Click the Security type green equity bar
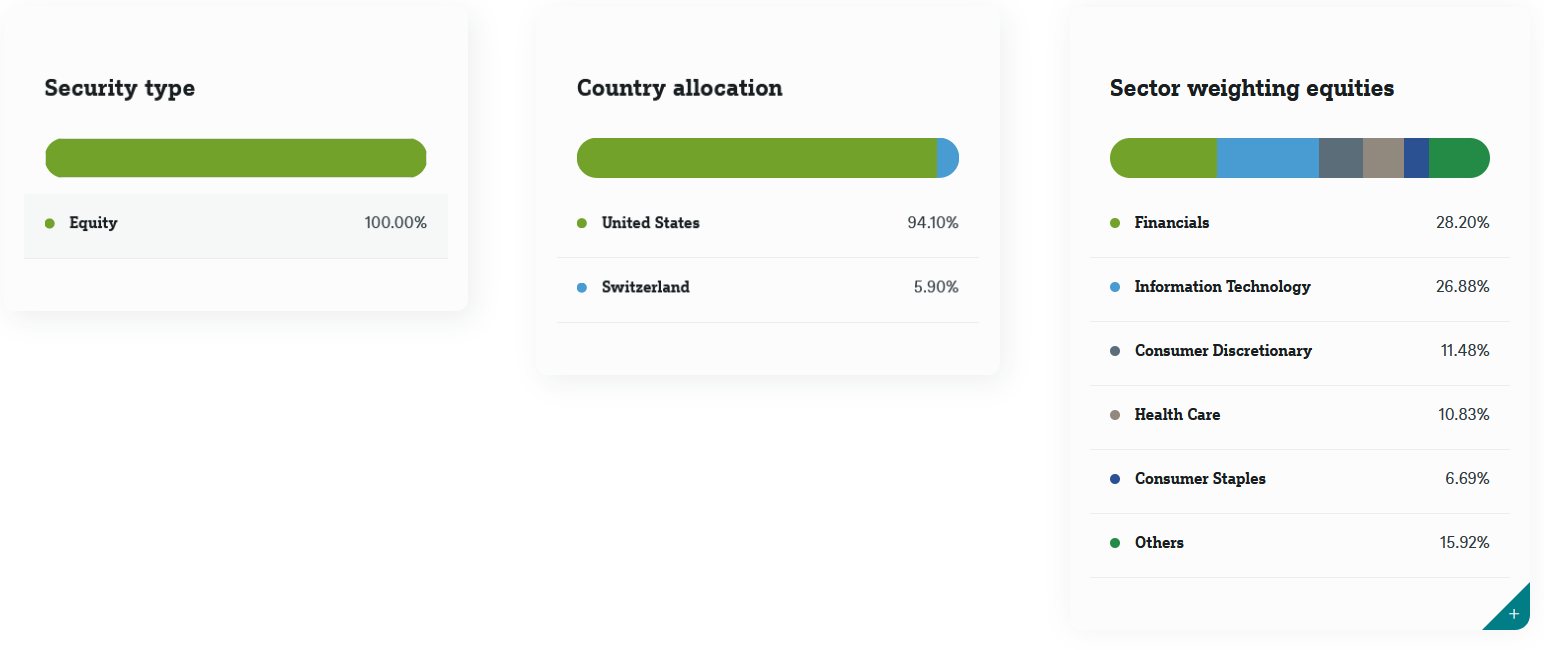1544x650 pixels. pyautogui.click(x=236, y=158)
